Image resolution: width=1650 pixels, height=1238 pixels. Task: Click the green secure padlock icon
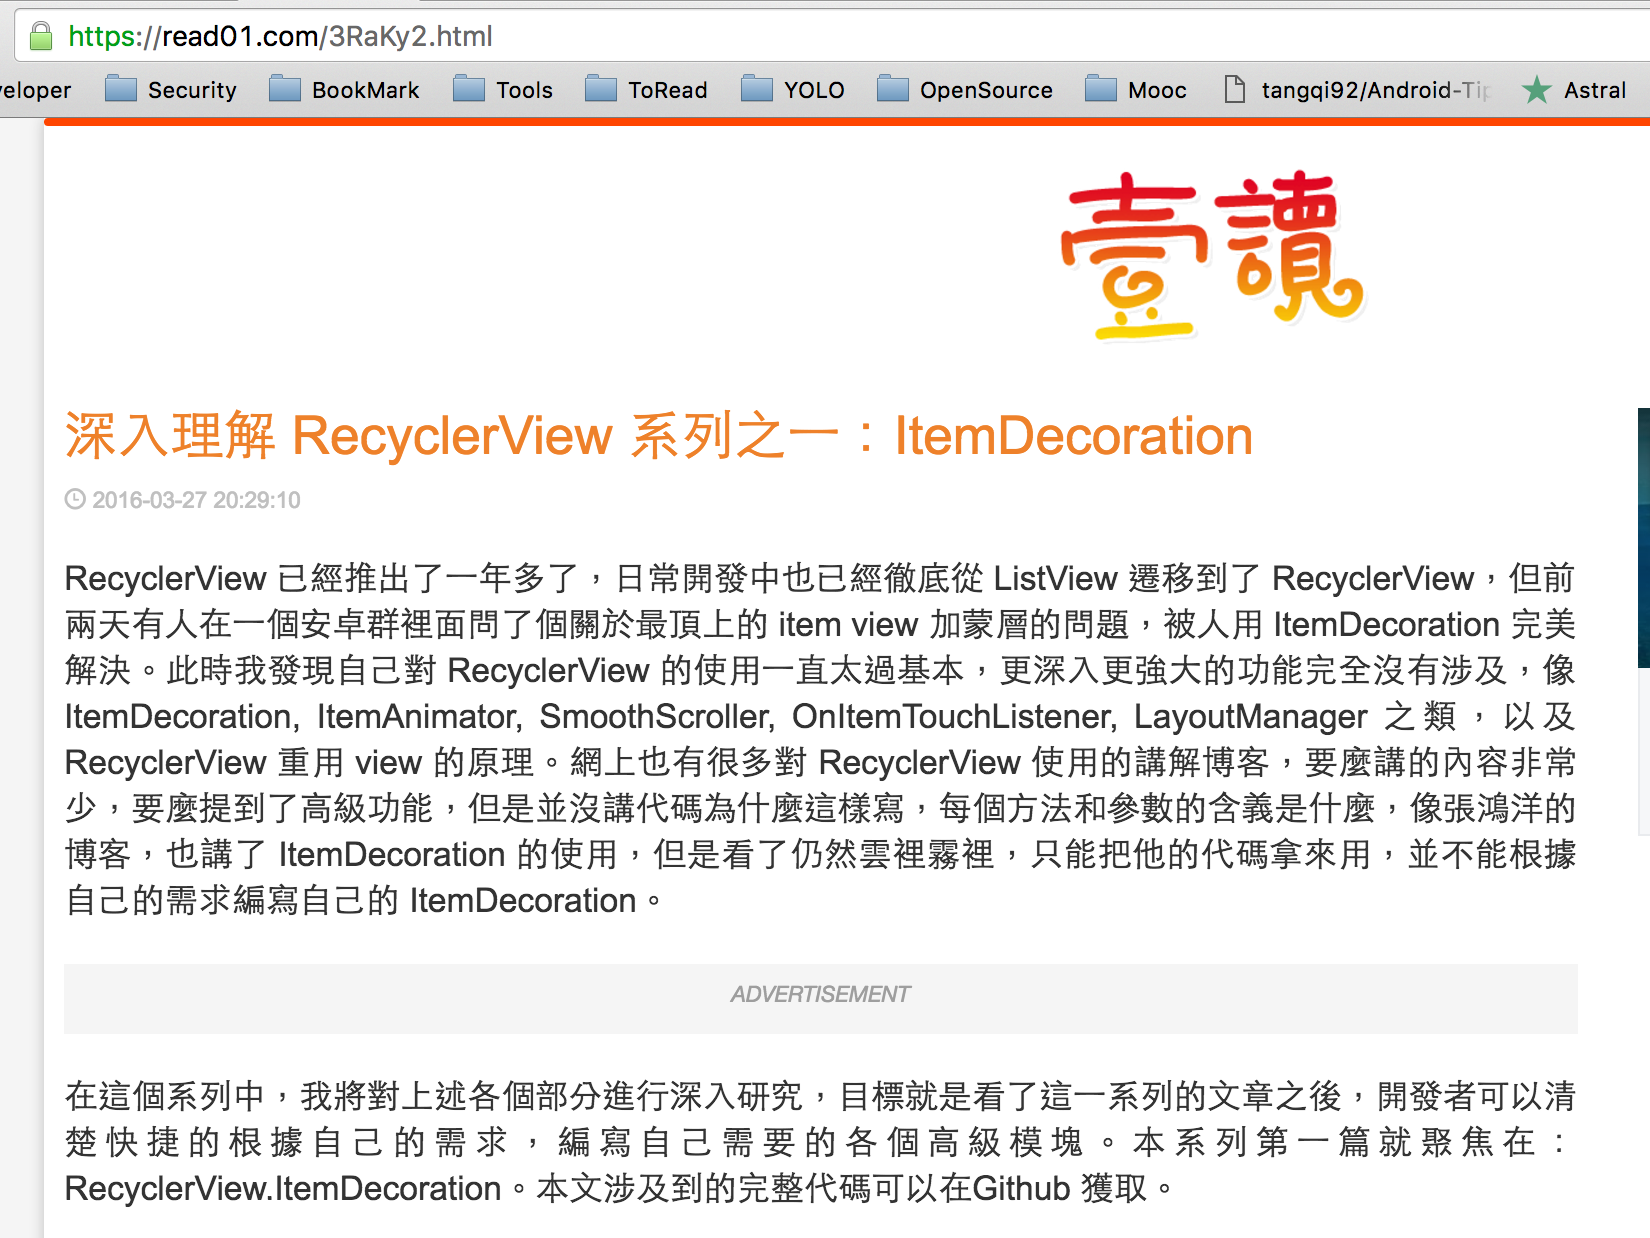click(x=41, y=37)
